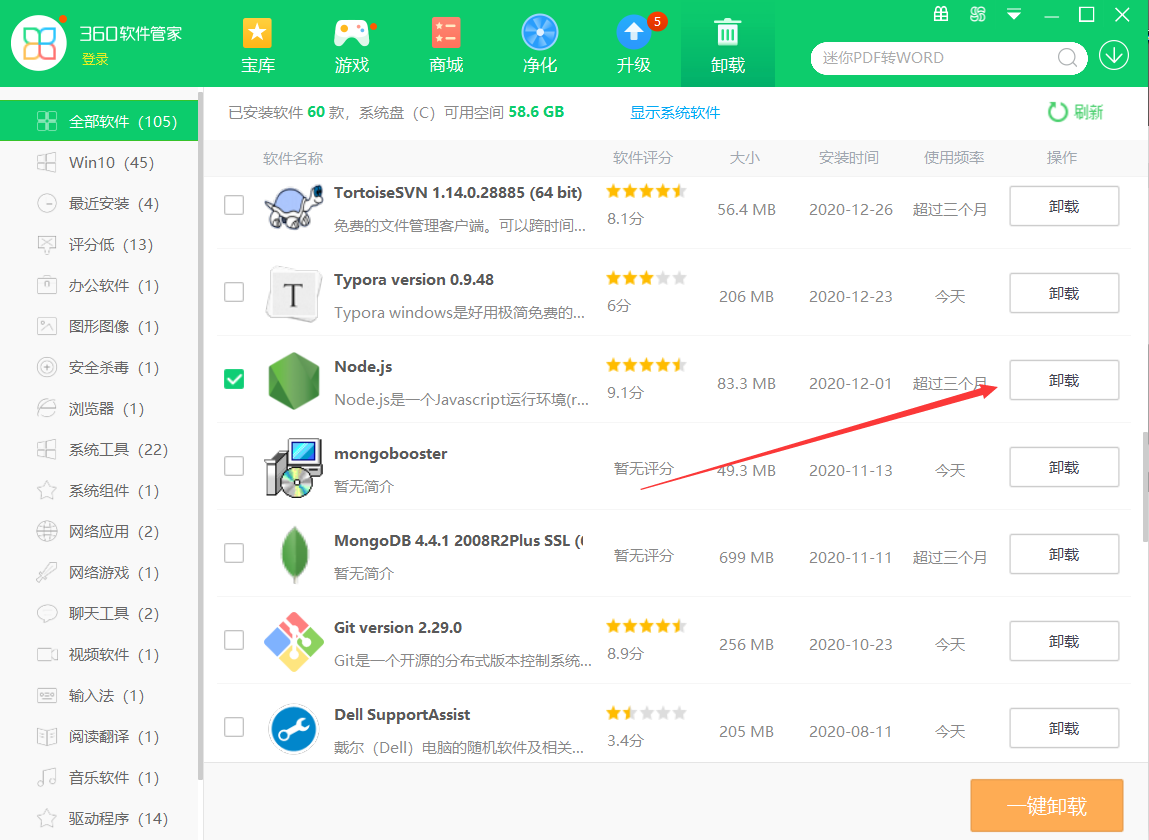Uncheck the Node.js checkbox
Image resolution: width=1149 pixels, height=840 pixels.
(x=234, y=379)
